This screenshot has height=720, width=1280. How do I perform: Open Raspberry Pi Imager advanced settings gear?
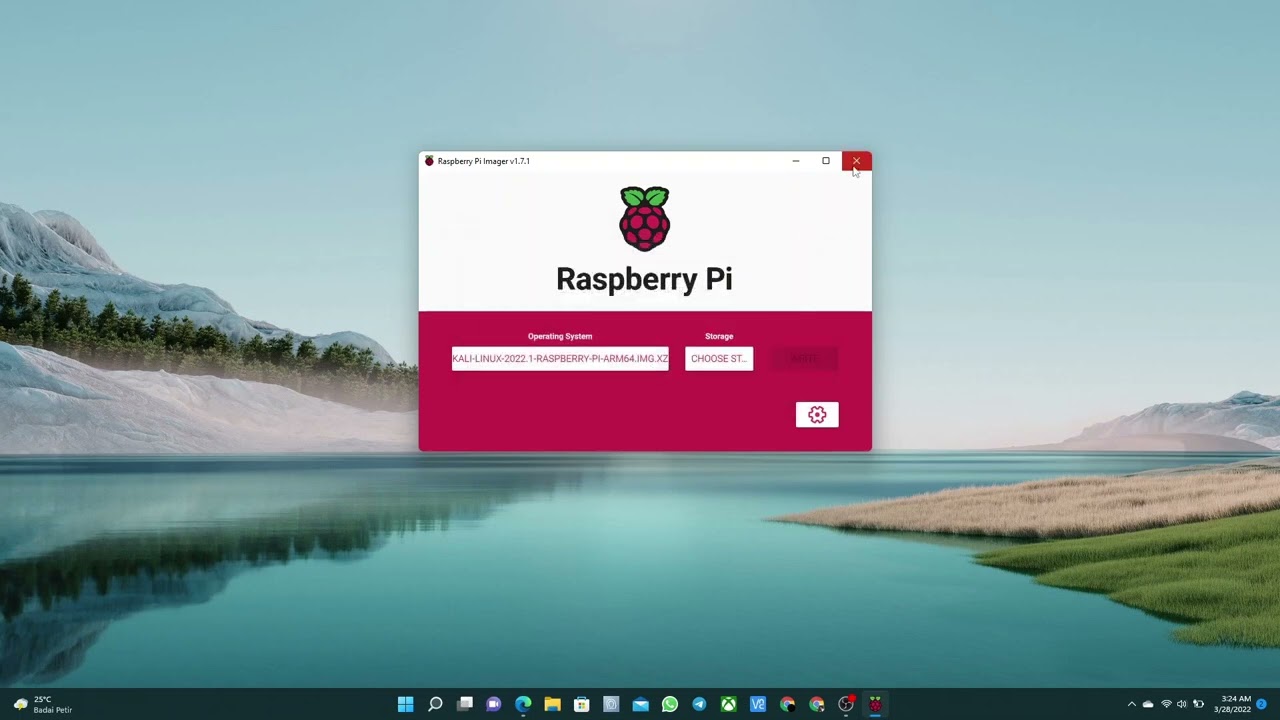click(817, 415)
